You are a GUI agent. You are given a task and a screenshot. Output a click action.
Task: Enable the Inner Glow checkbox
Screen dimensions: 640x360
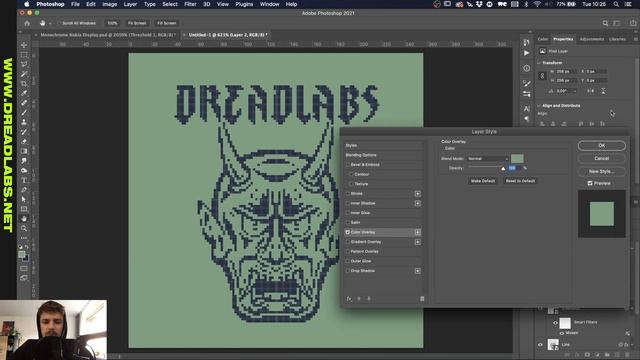[348, 213]
